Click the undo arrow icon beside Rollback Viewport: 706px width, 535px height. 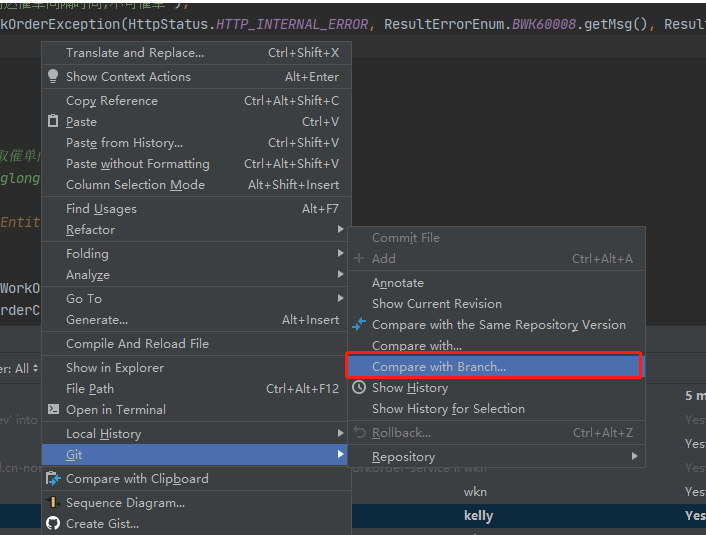point(360,433)
